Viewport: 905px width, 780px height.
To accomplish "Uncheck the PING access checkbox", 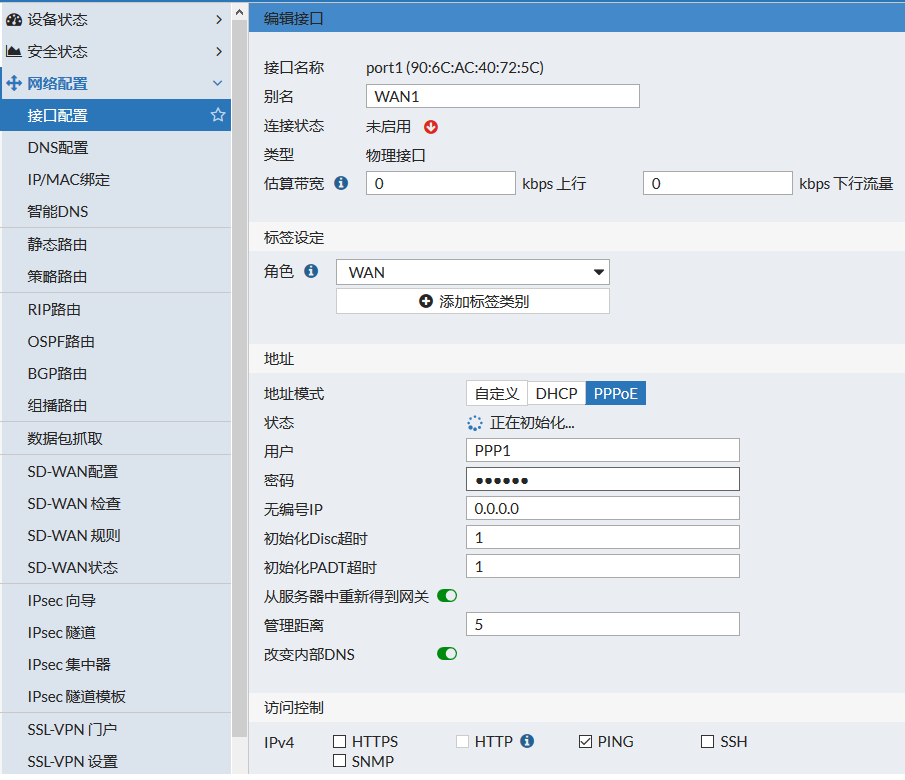I will [x=585, y=741].
